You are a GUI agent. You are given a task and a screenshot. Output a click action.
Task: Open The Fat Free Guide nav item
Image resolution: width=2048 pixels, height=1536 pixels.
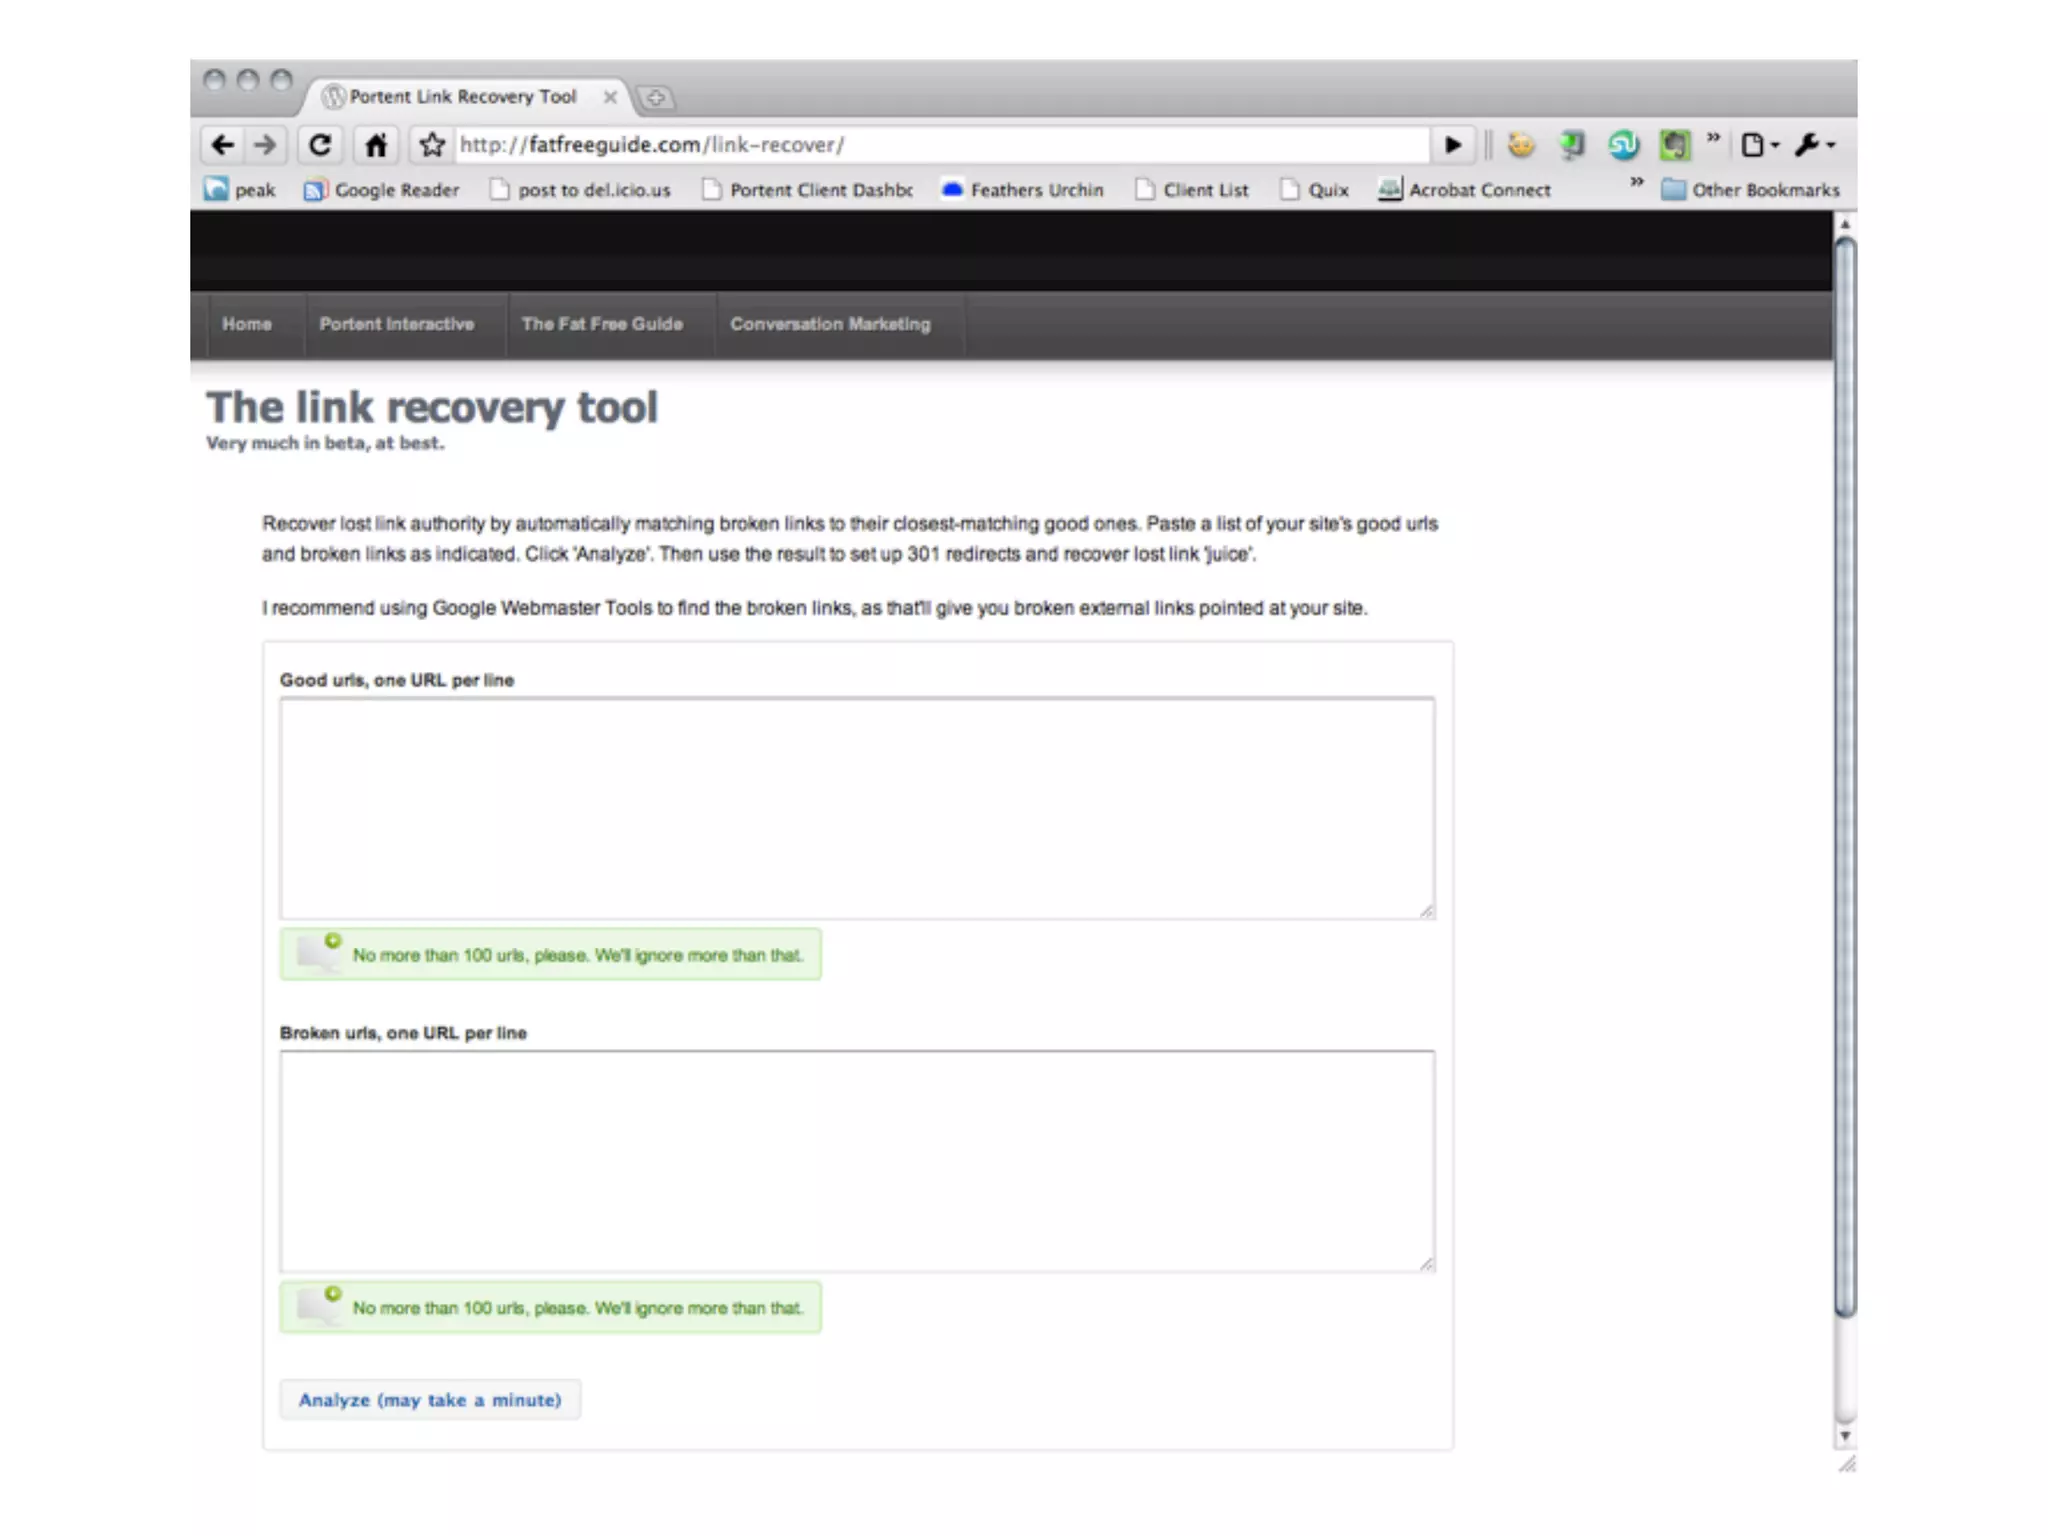602,324
